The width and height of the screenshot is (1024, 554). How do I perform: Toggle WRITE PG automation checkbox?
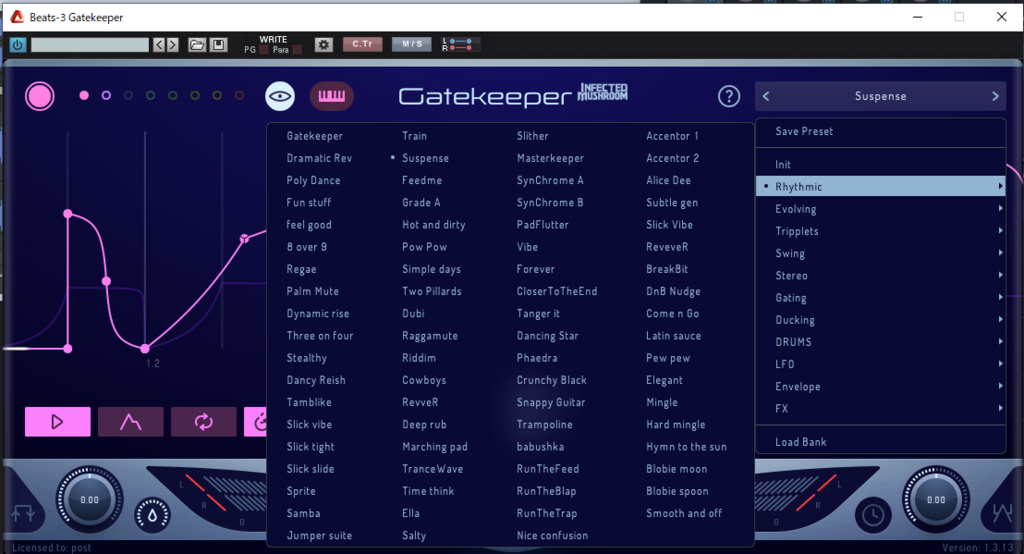[x=264, y=50]
